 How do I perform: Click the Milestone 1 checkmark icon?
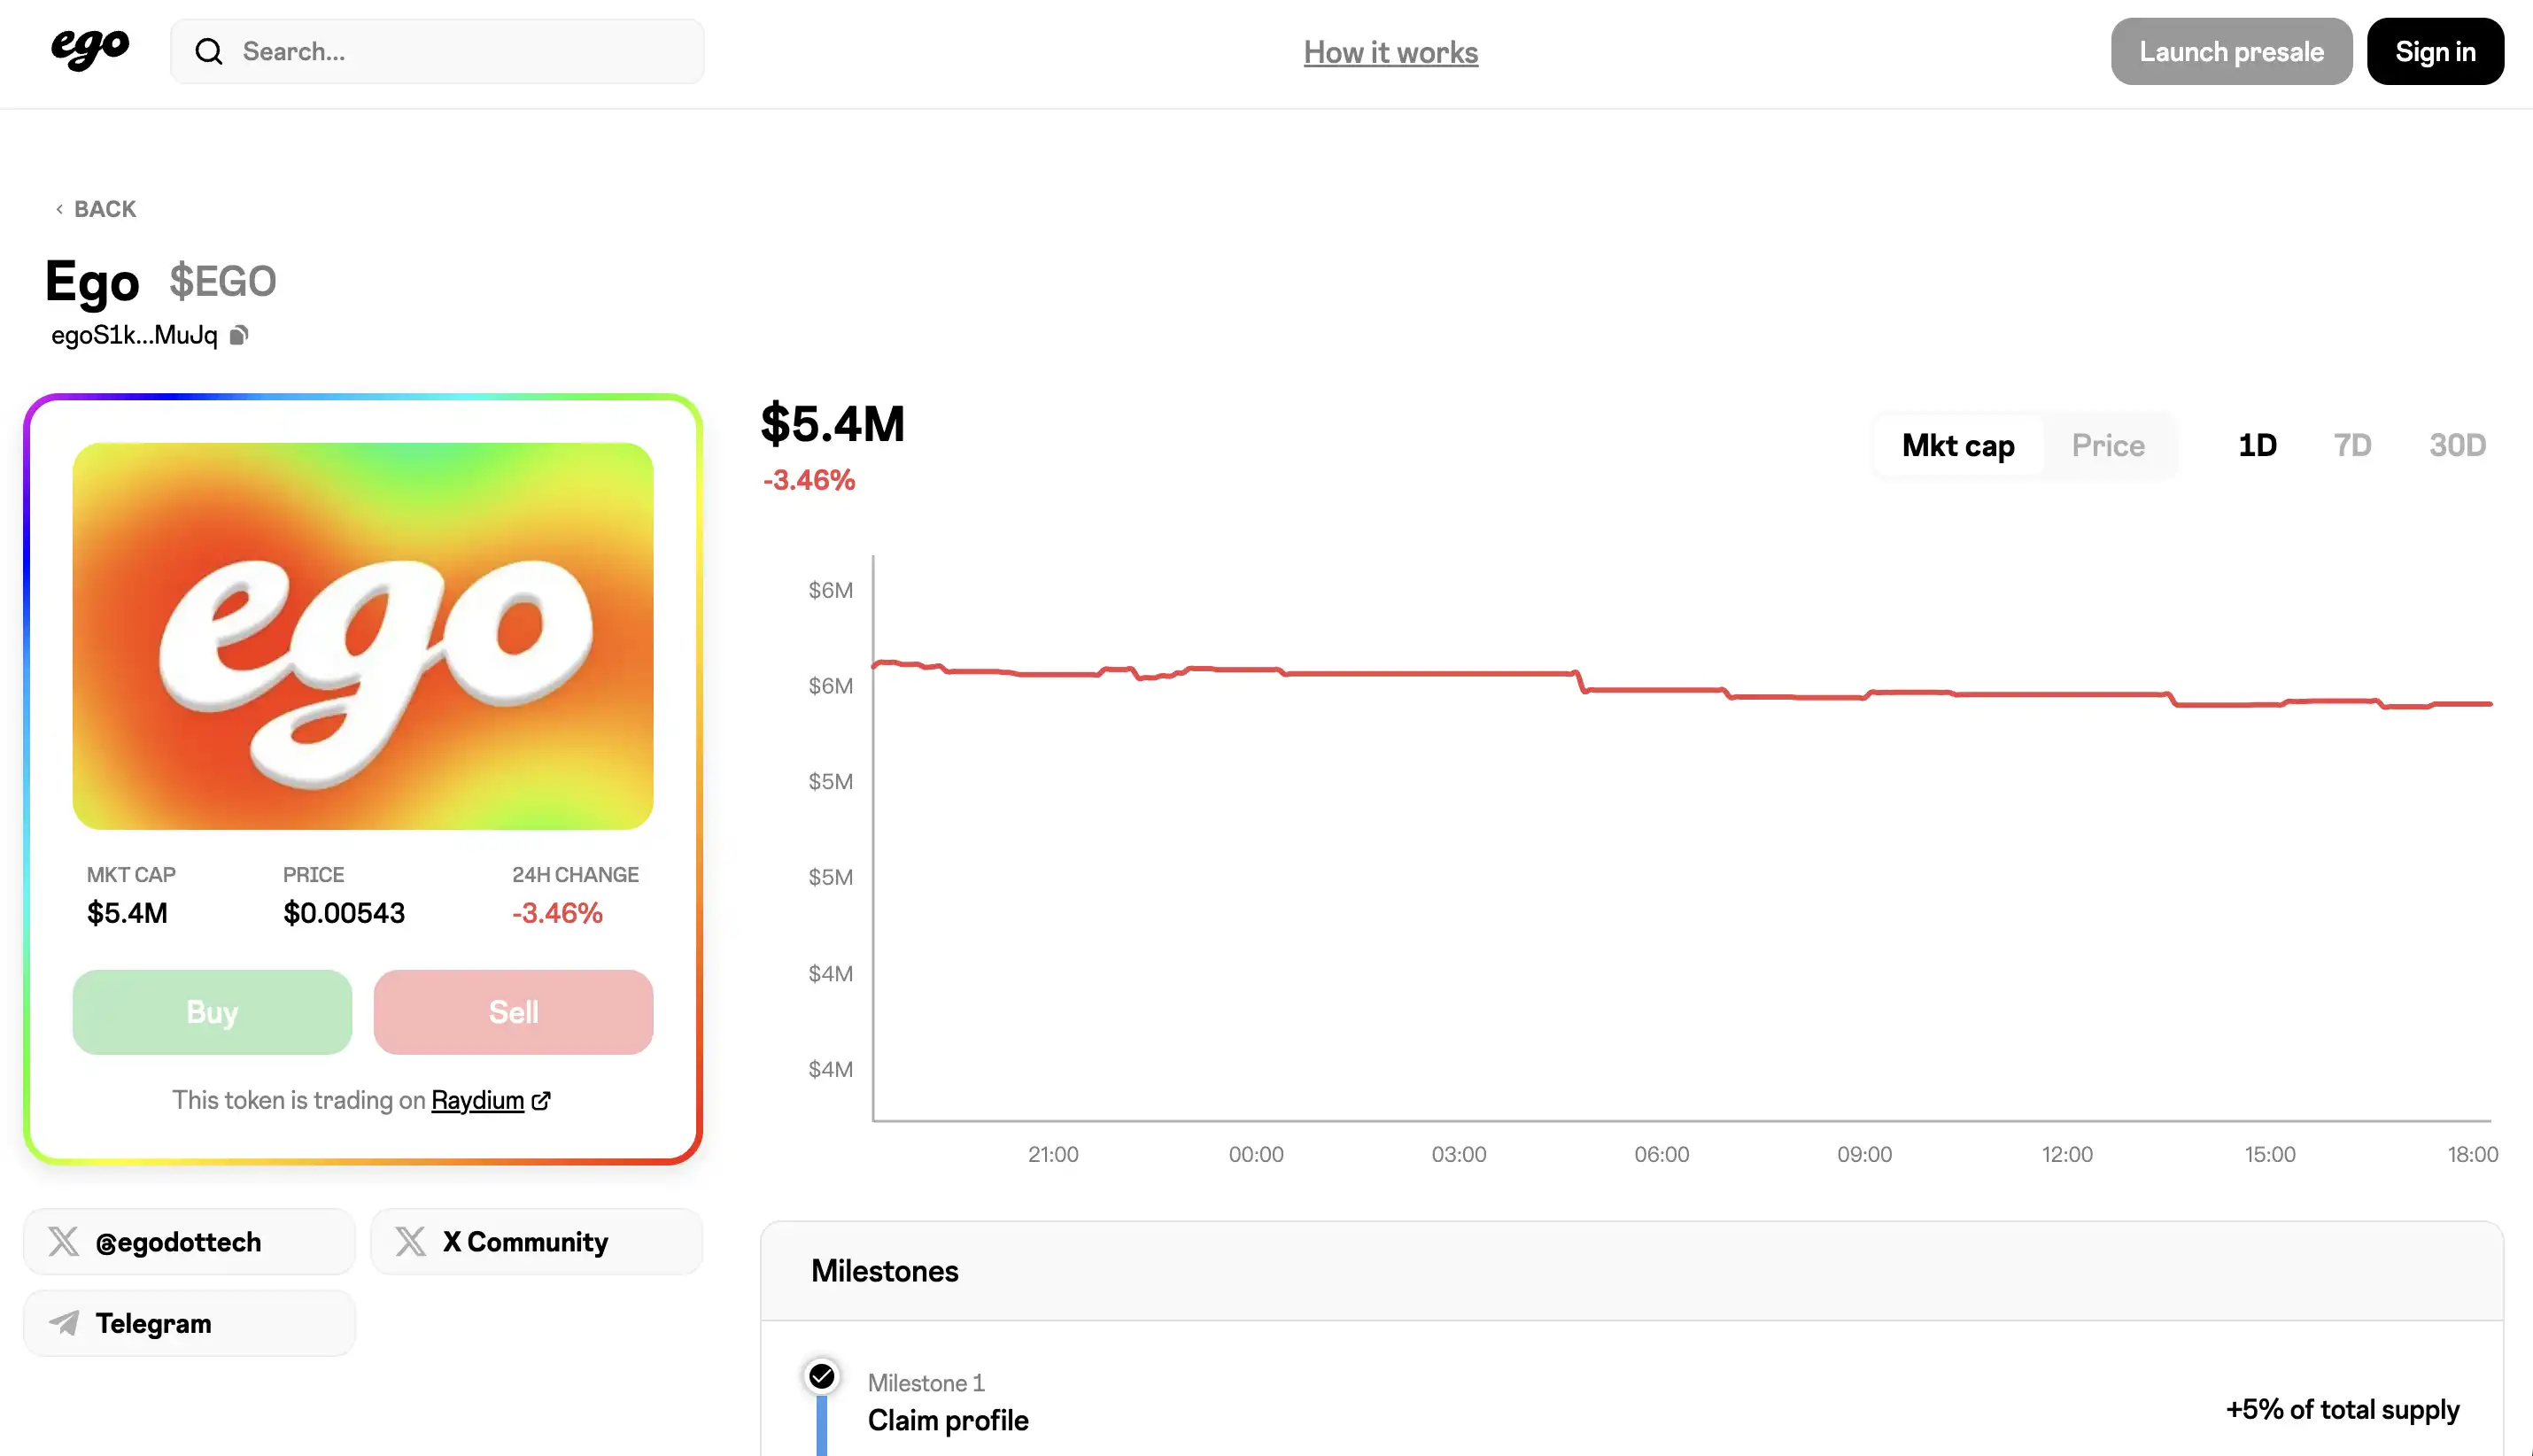click(822, 1377)
